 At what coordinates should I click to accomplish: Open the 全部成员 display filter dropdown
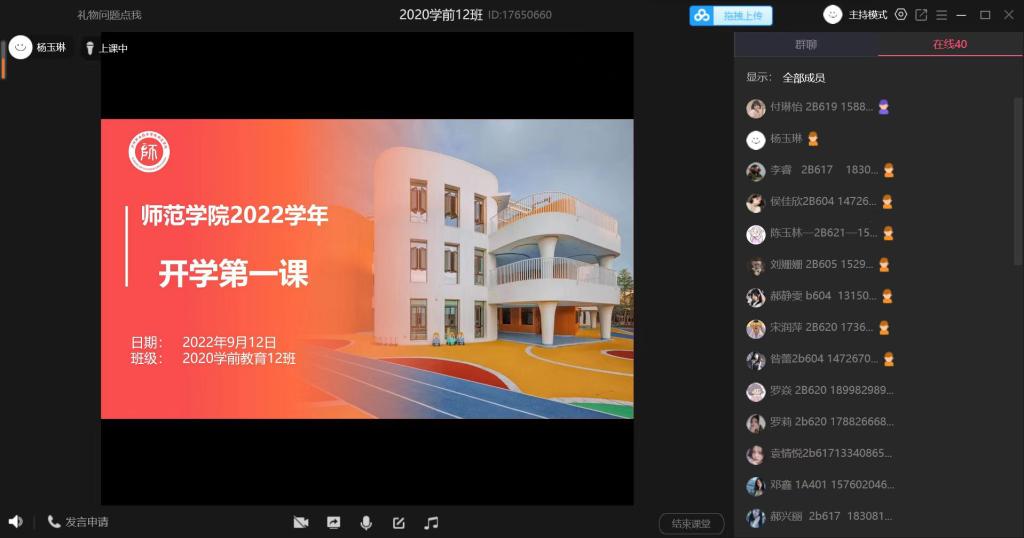click(803, 77)
